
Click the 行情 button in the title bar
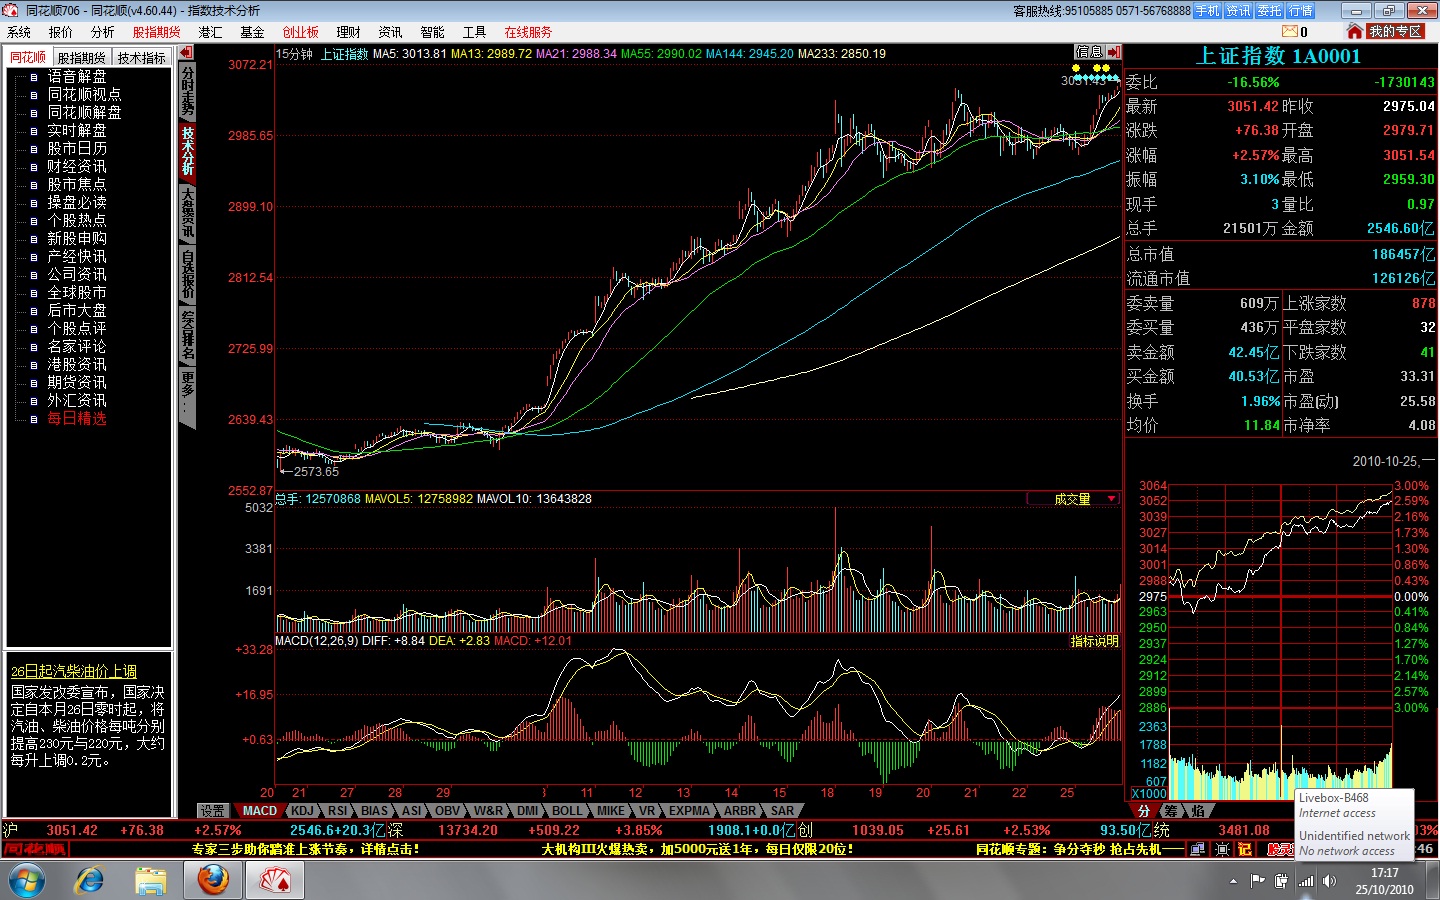pos(1301,11)
